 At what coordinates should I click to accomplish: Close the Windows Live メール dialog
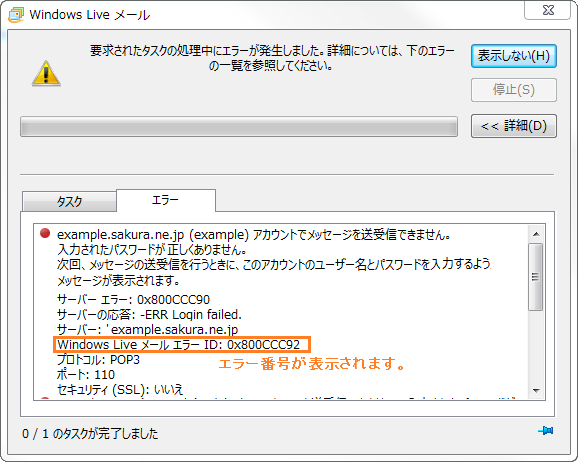(x=548, y=10)
